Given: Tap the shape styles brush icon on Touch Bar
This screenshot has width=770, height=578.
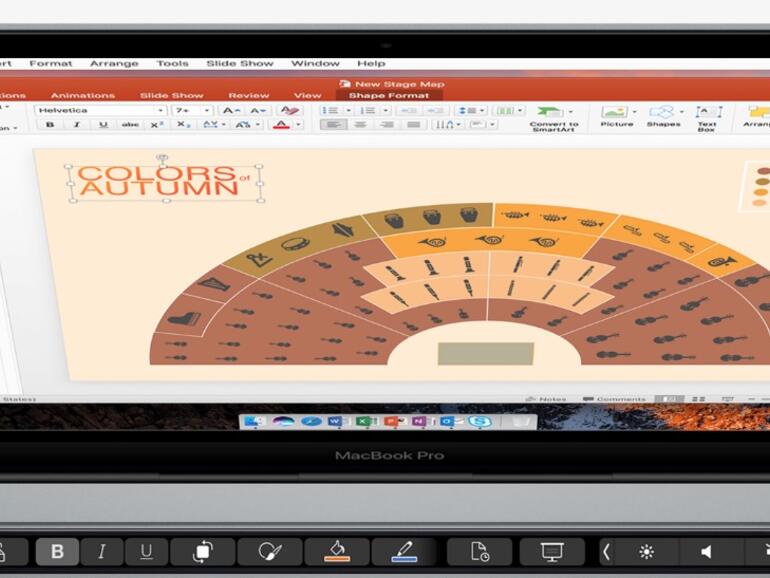Looking at the screenshot, I should click(x=270, y=551).
